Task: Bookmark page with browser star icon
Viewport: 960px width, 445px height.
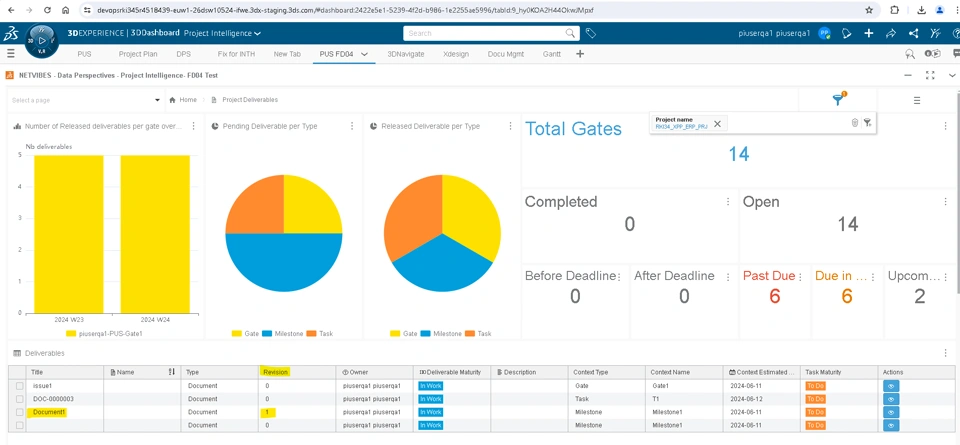Action: [x=869, y=10]
